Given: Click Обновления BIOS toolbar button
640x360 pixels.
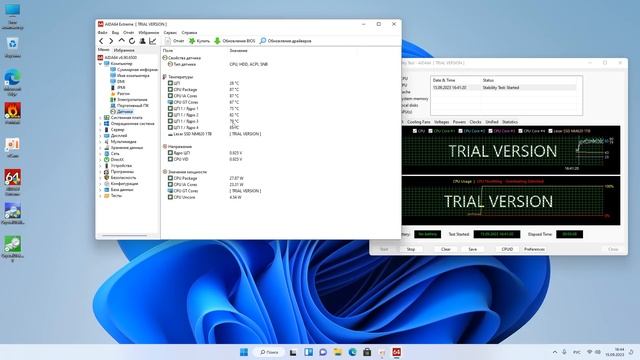Looking at the screenshot, I should 235,41.
